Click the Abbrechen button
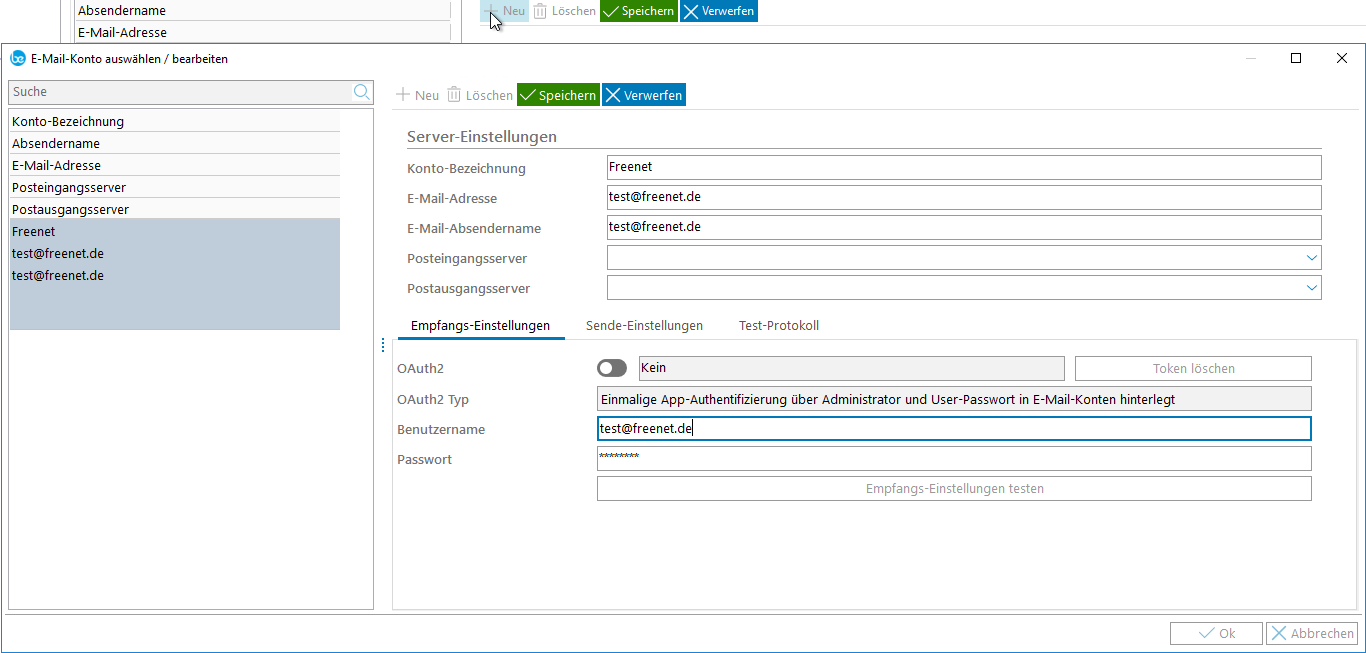This screenshot has width=1366, height=653. pyautogui.click(x=1311, y=633)
